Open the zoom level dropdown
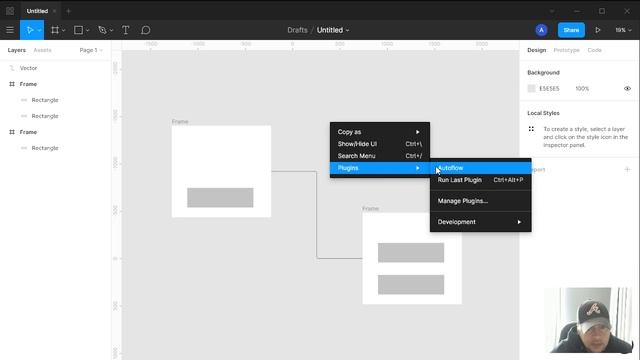This screenshot has height=360, width=640. coord(623,30)
